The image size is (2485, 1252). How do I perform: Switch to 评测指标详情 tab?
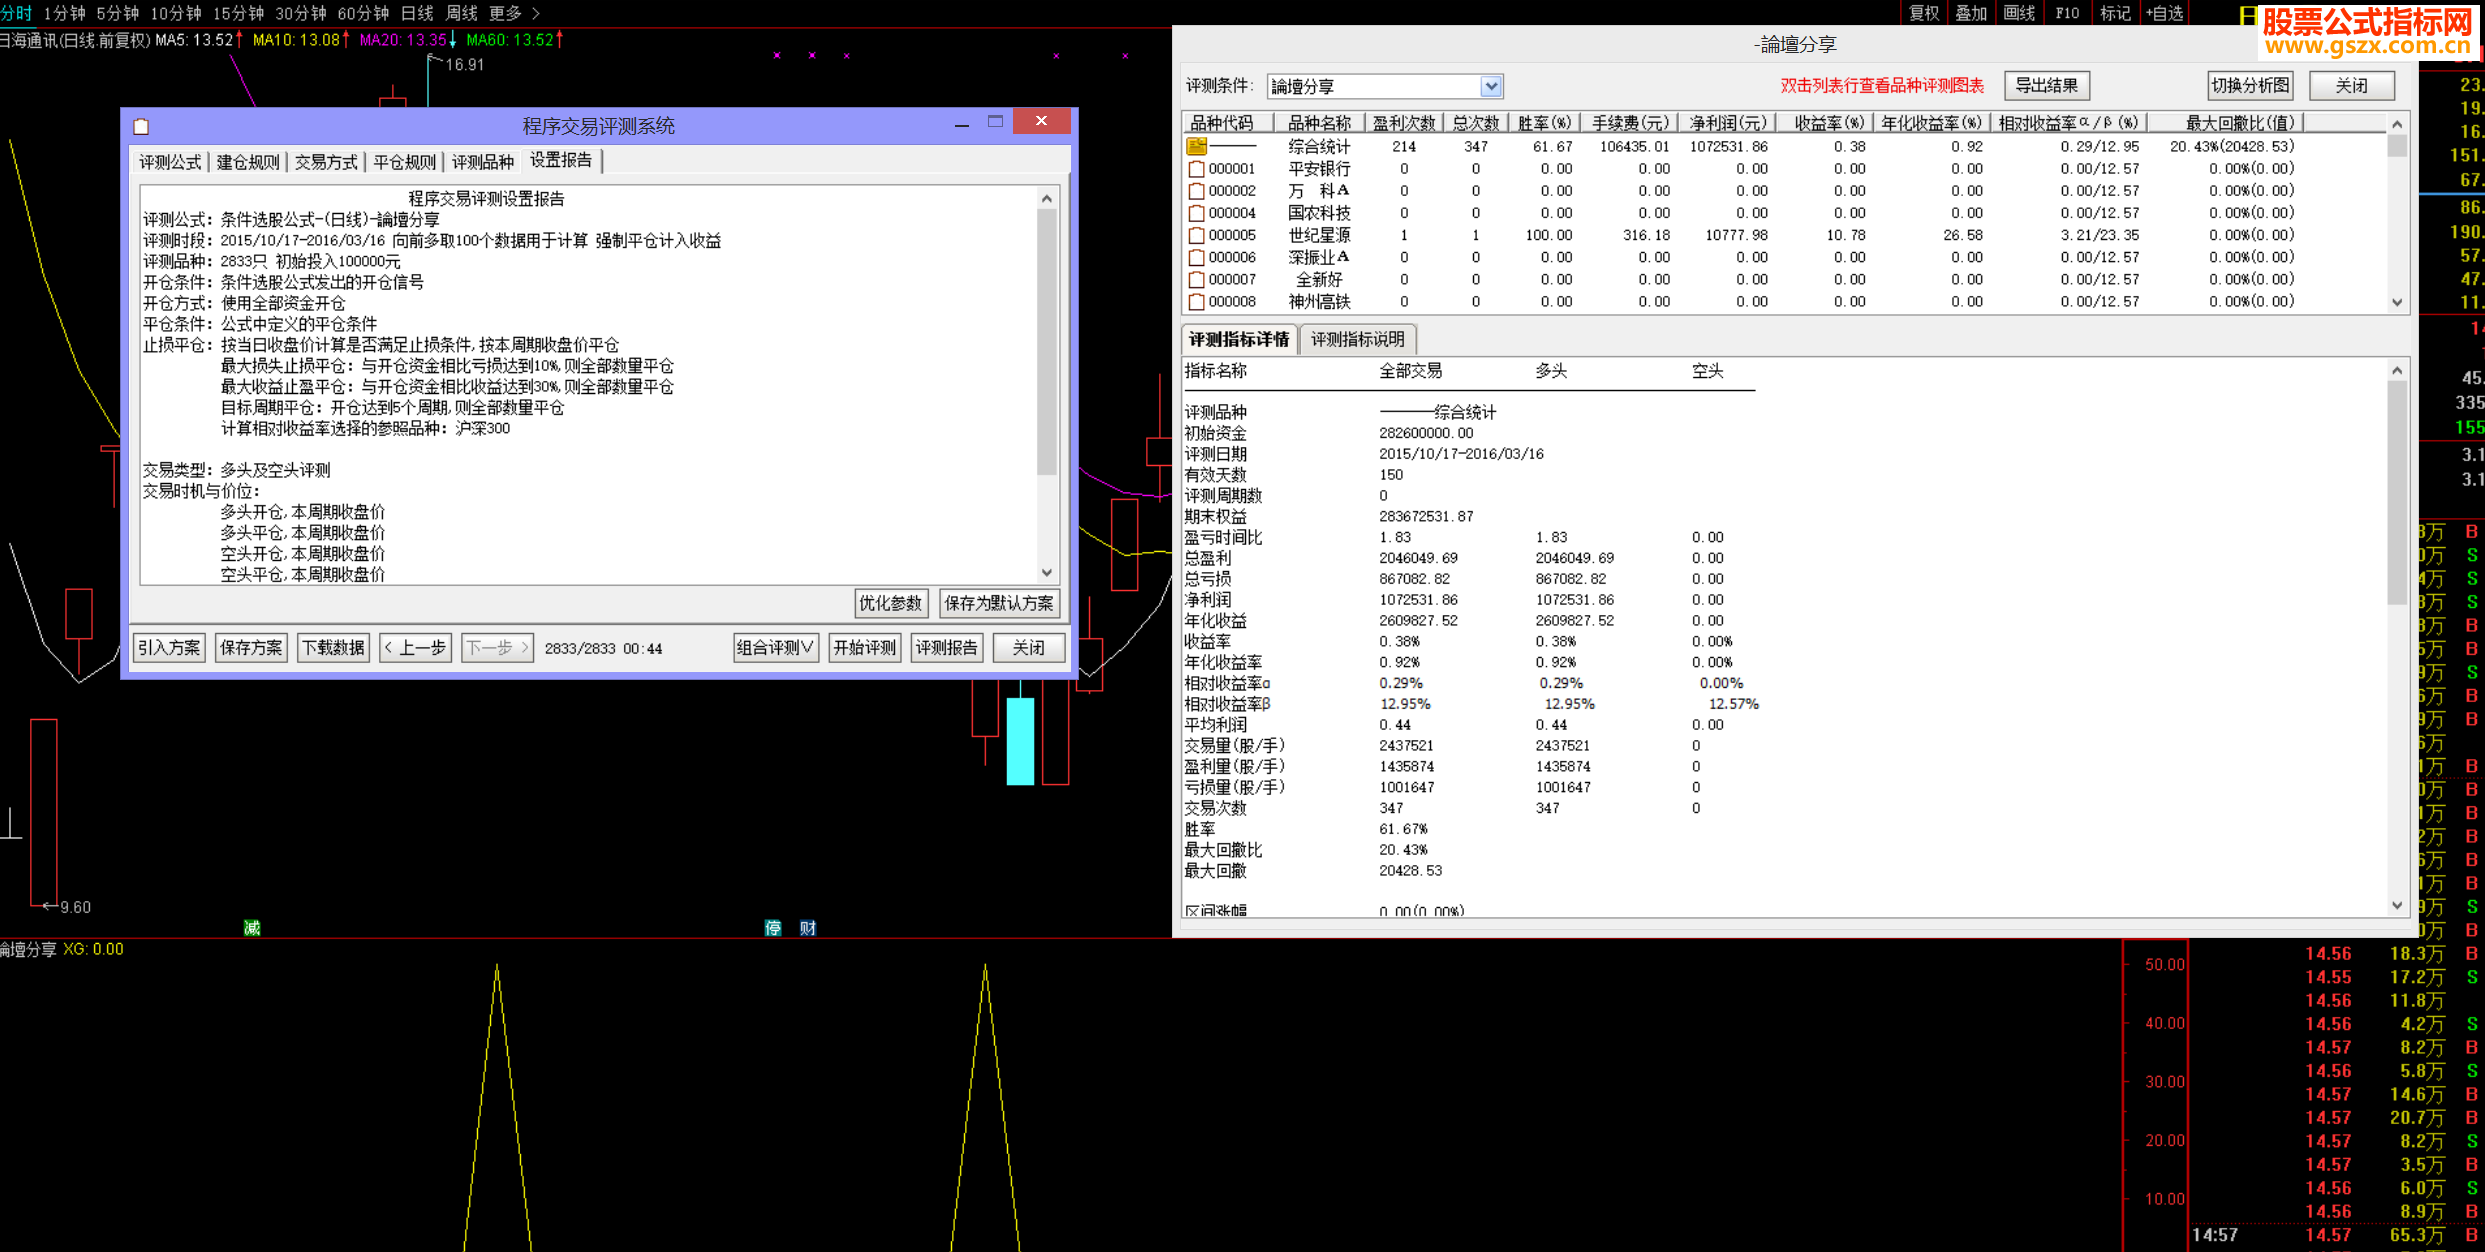point(1239,339)
